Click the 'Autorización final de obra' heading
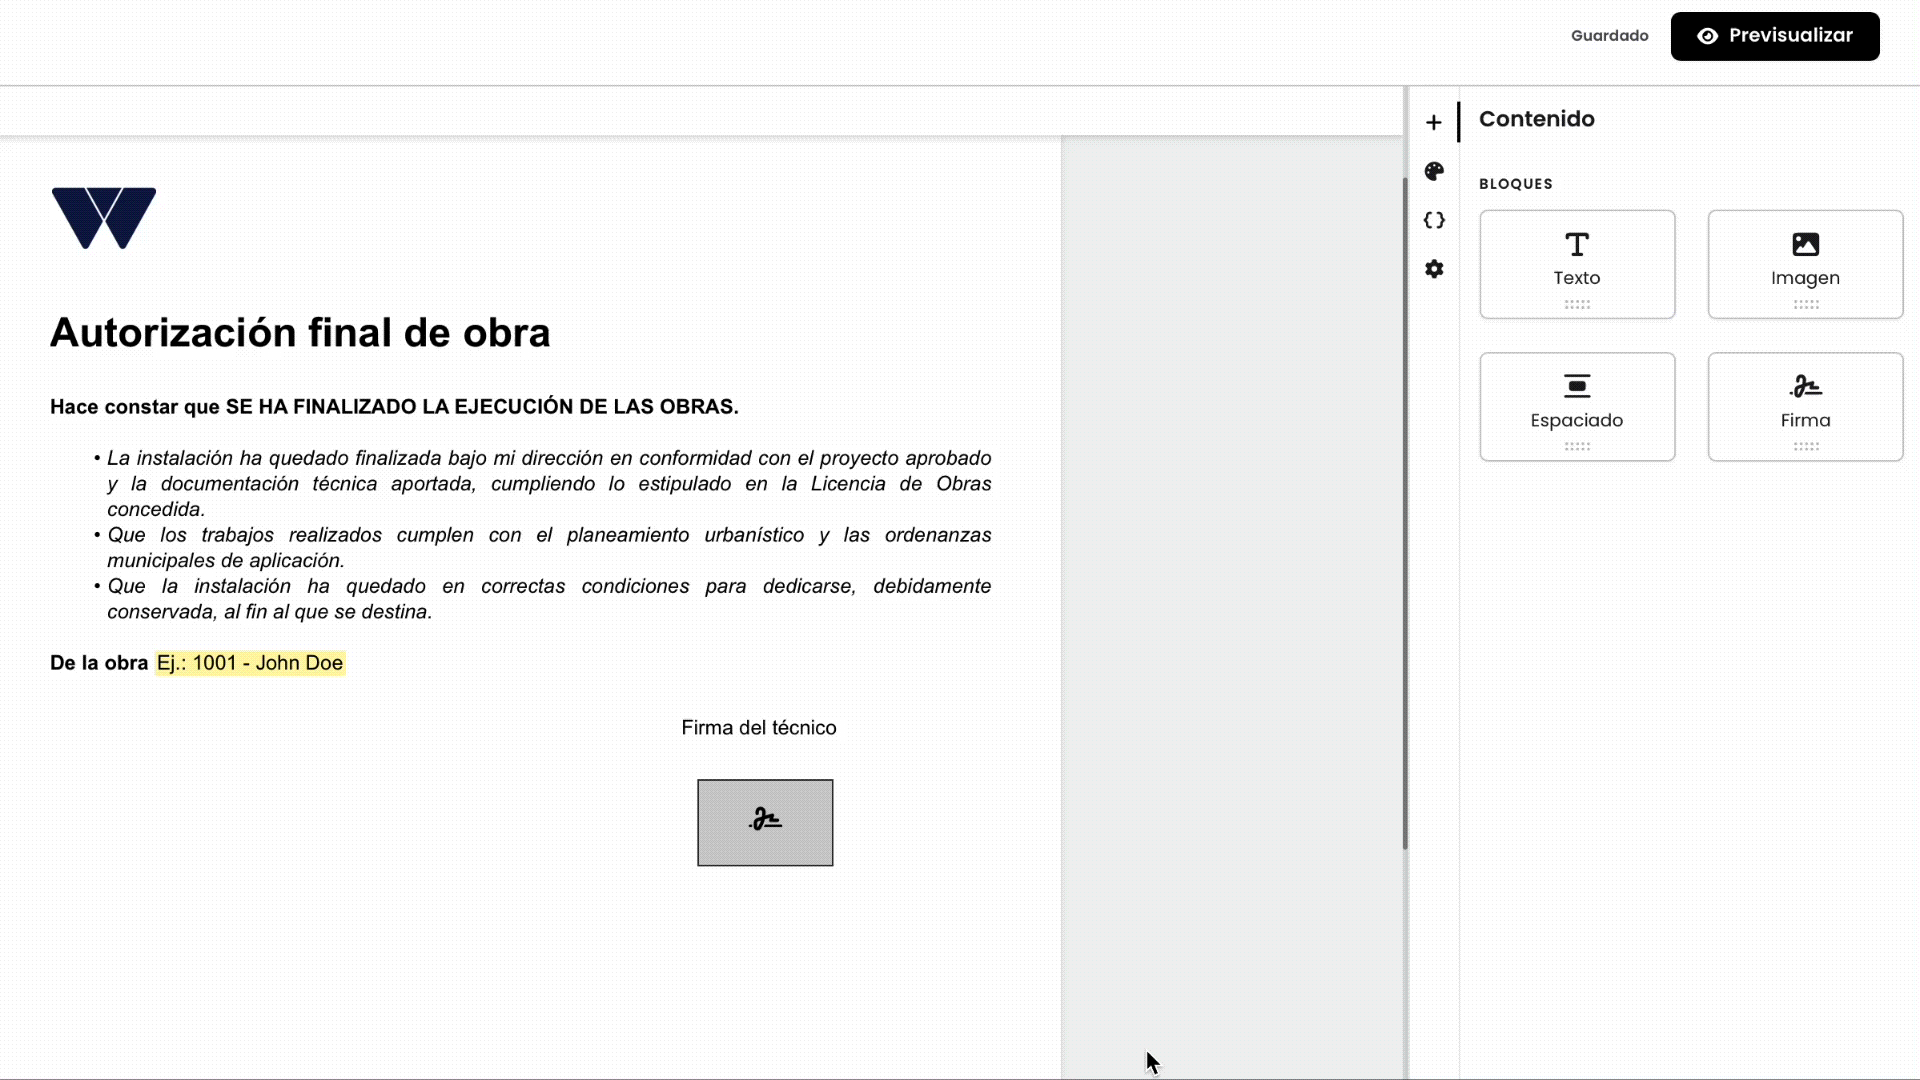 point(300,333)
